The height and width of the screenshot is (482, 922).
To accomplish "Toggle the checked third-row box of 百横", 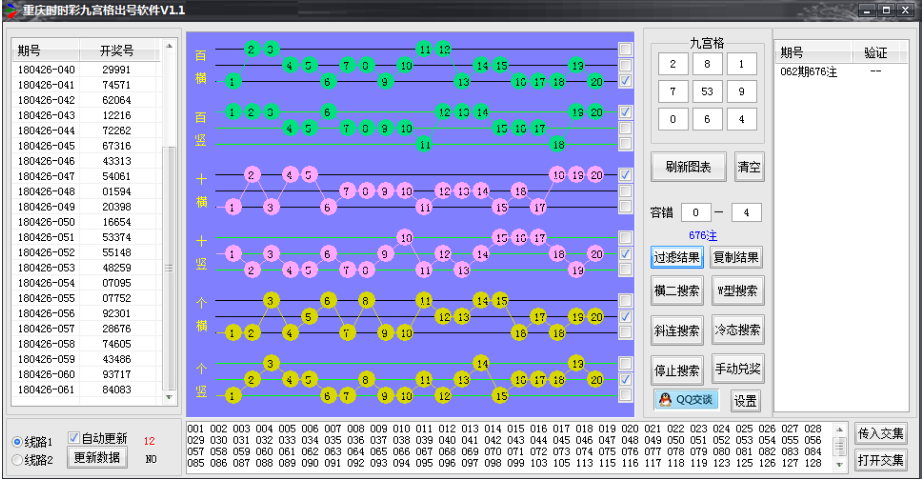I will tap(625, 81).
